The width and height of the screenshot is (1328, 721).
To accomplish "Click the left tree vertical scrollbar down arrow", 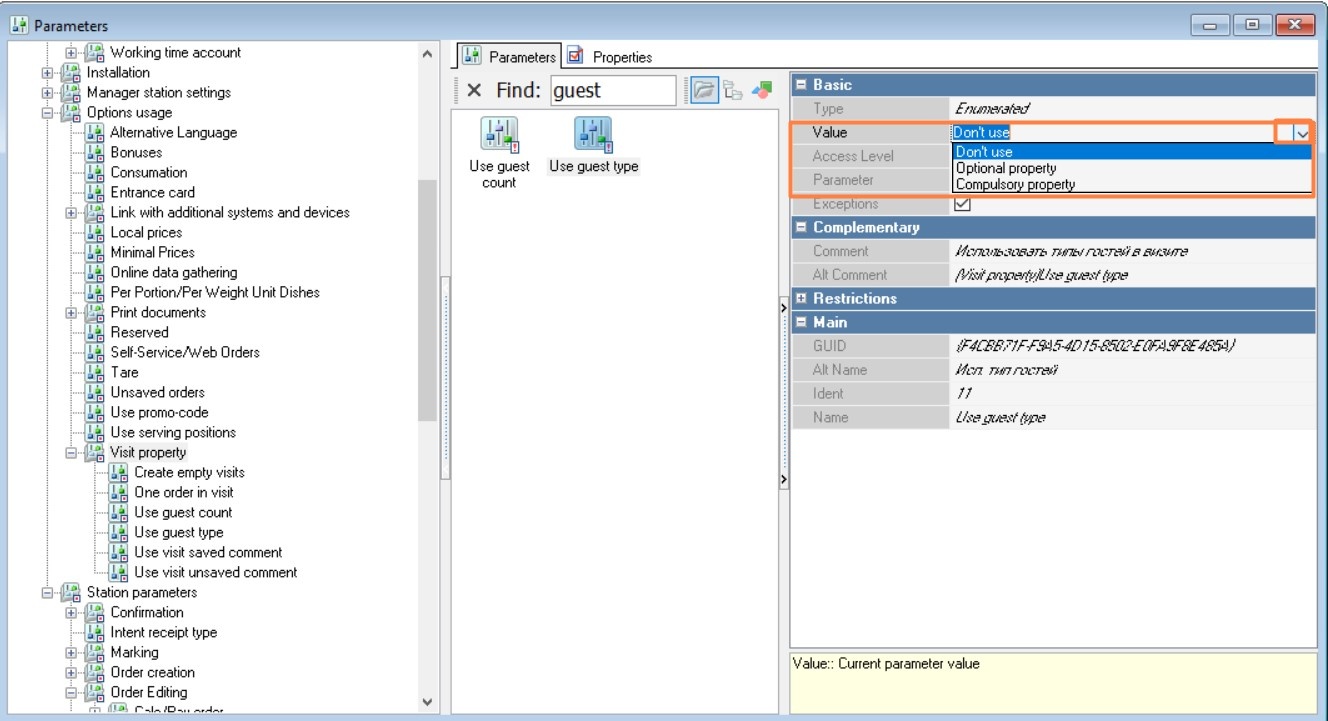I will [428, 702].
